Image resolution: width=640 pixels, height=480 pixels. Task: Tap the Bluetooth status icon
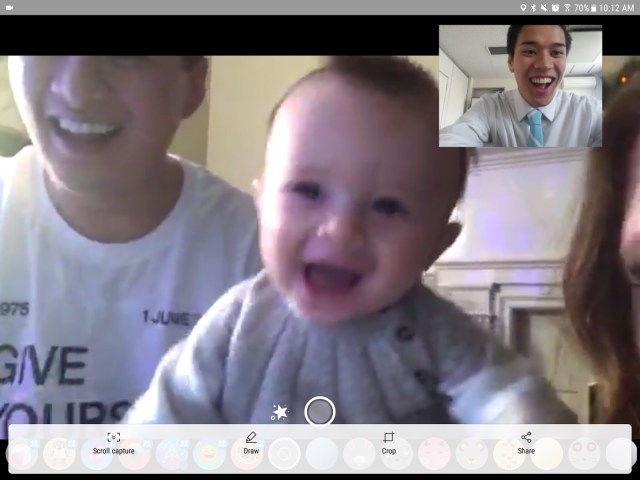click(x=533, y=7)
